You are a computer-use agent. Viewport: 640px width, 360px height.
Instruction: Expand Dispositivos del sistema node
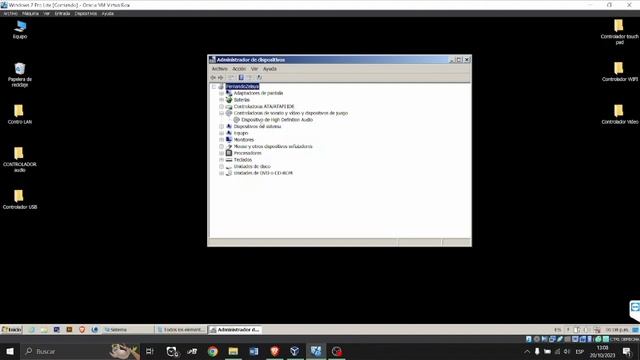point(221,127)
